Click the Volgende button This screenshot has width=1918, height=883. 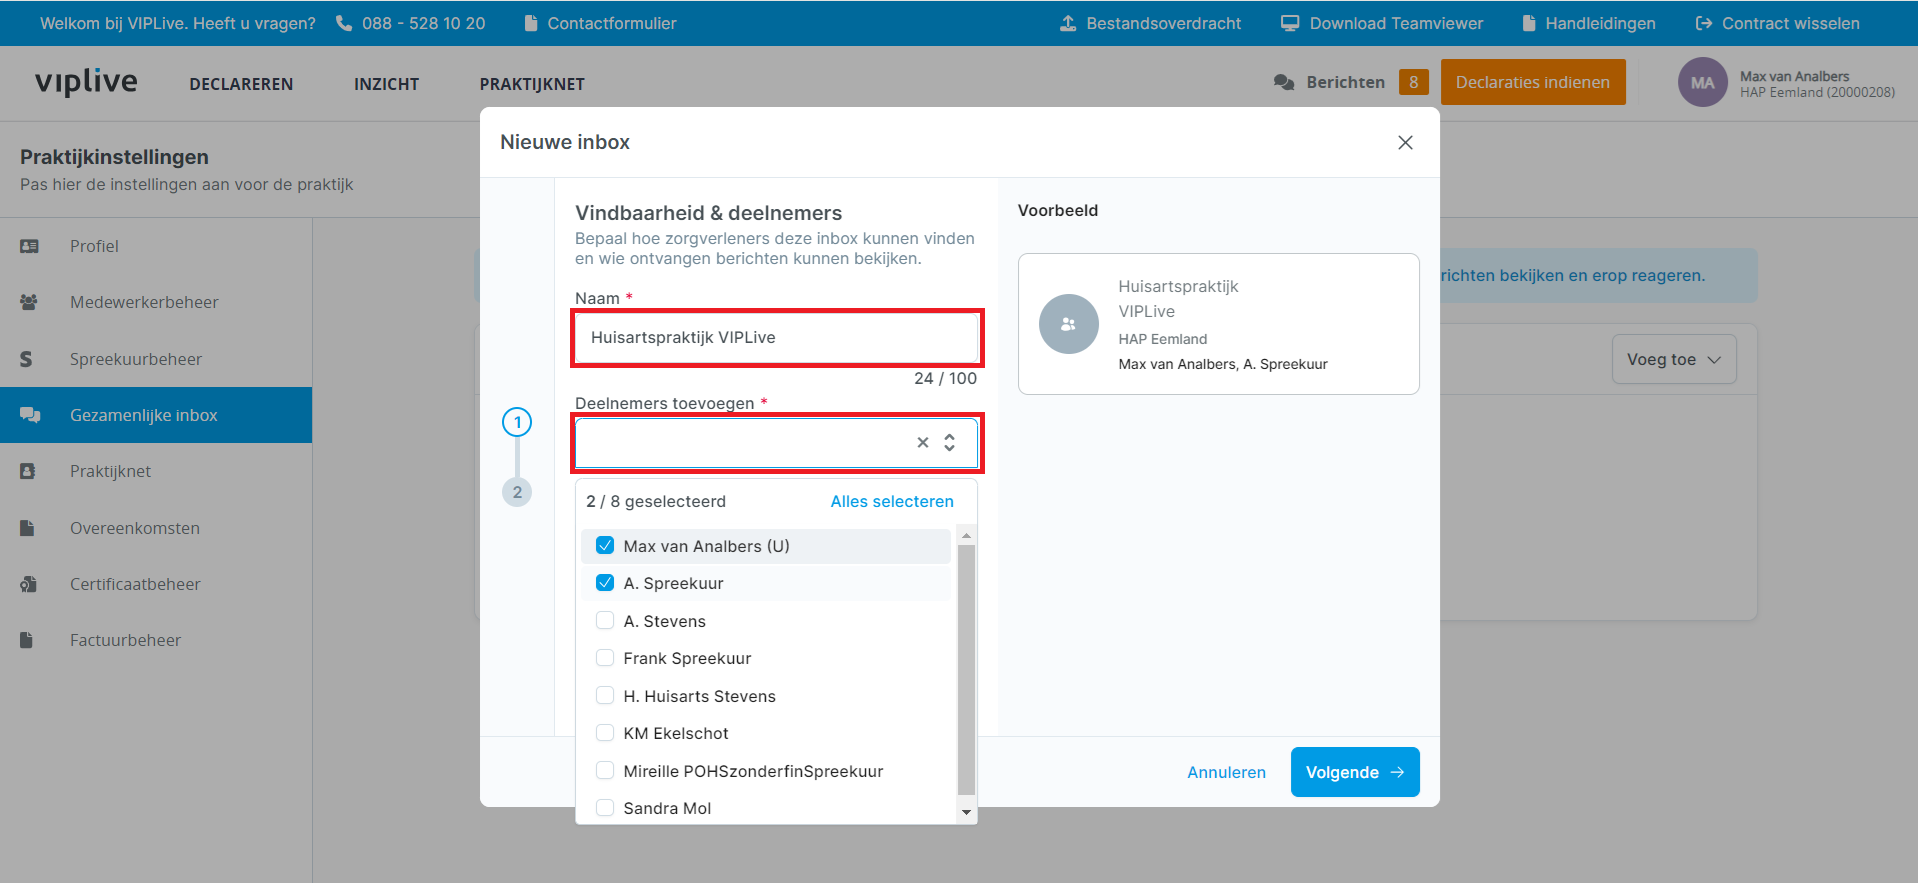click(x=1354, y=772)
